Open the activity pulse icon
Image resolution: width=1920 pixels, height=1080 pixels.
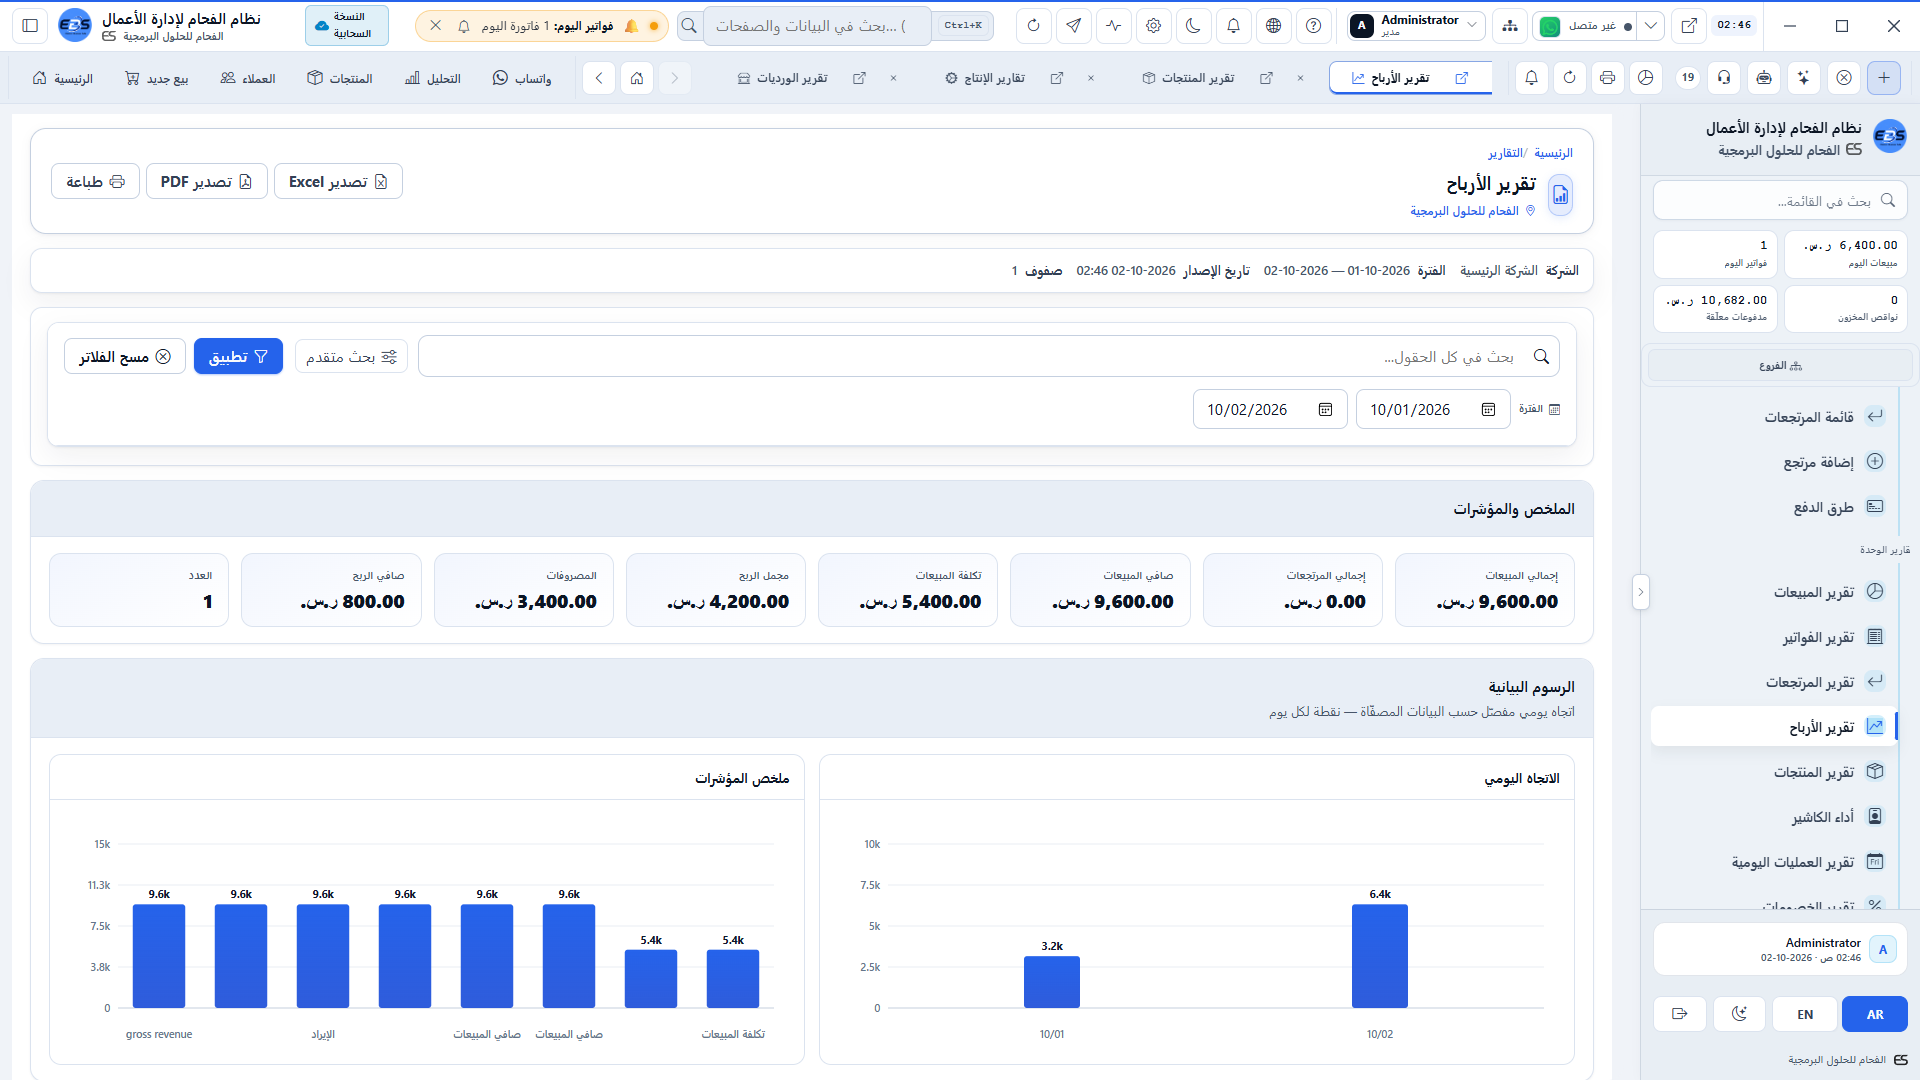(x=1114, y=26)
